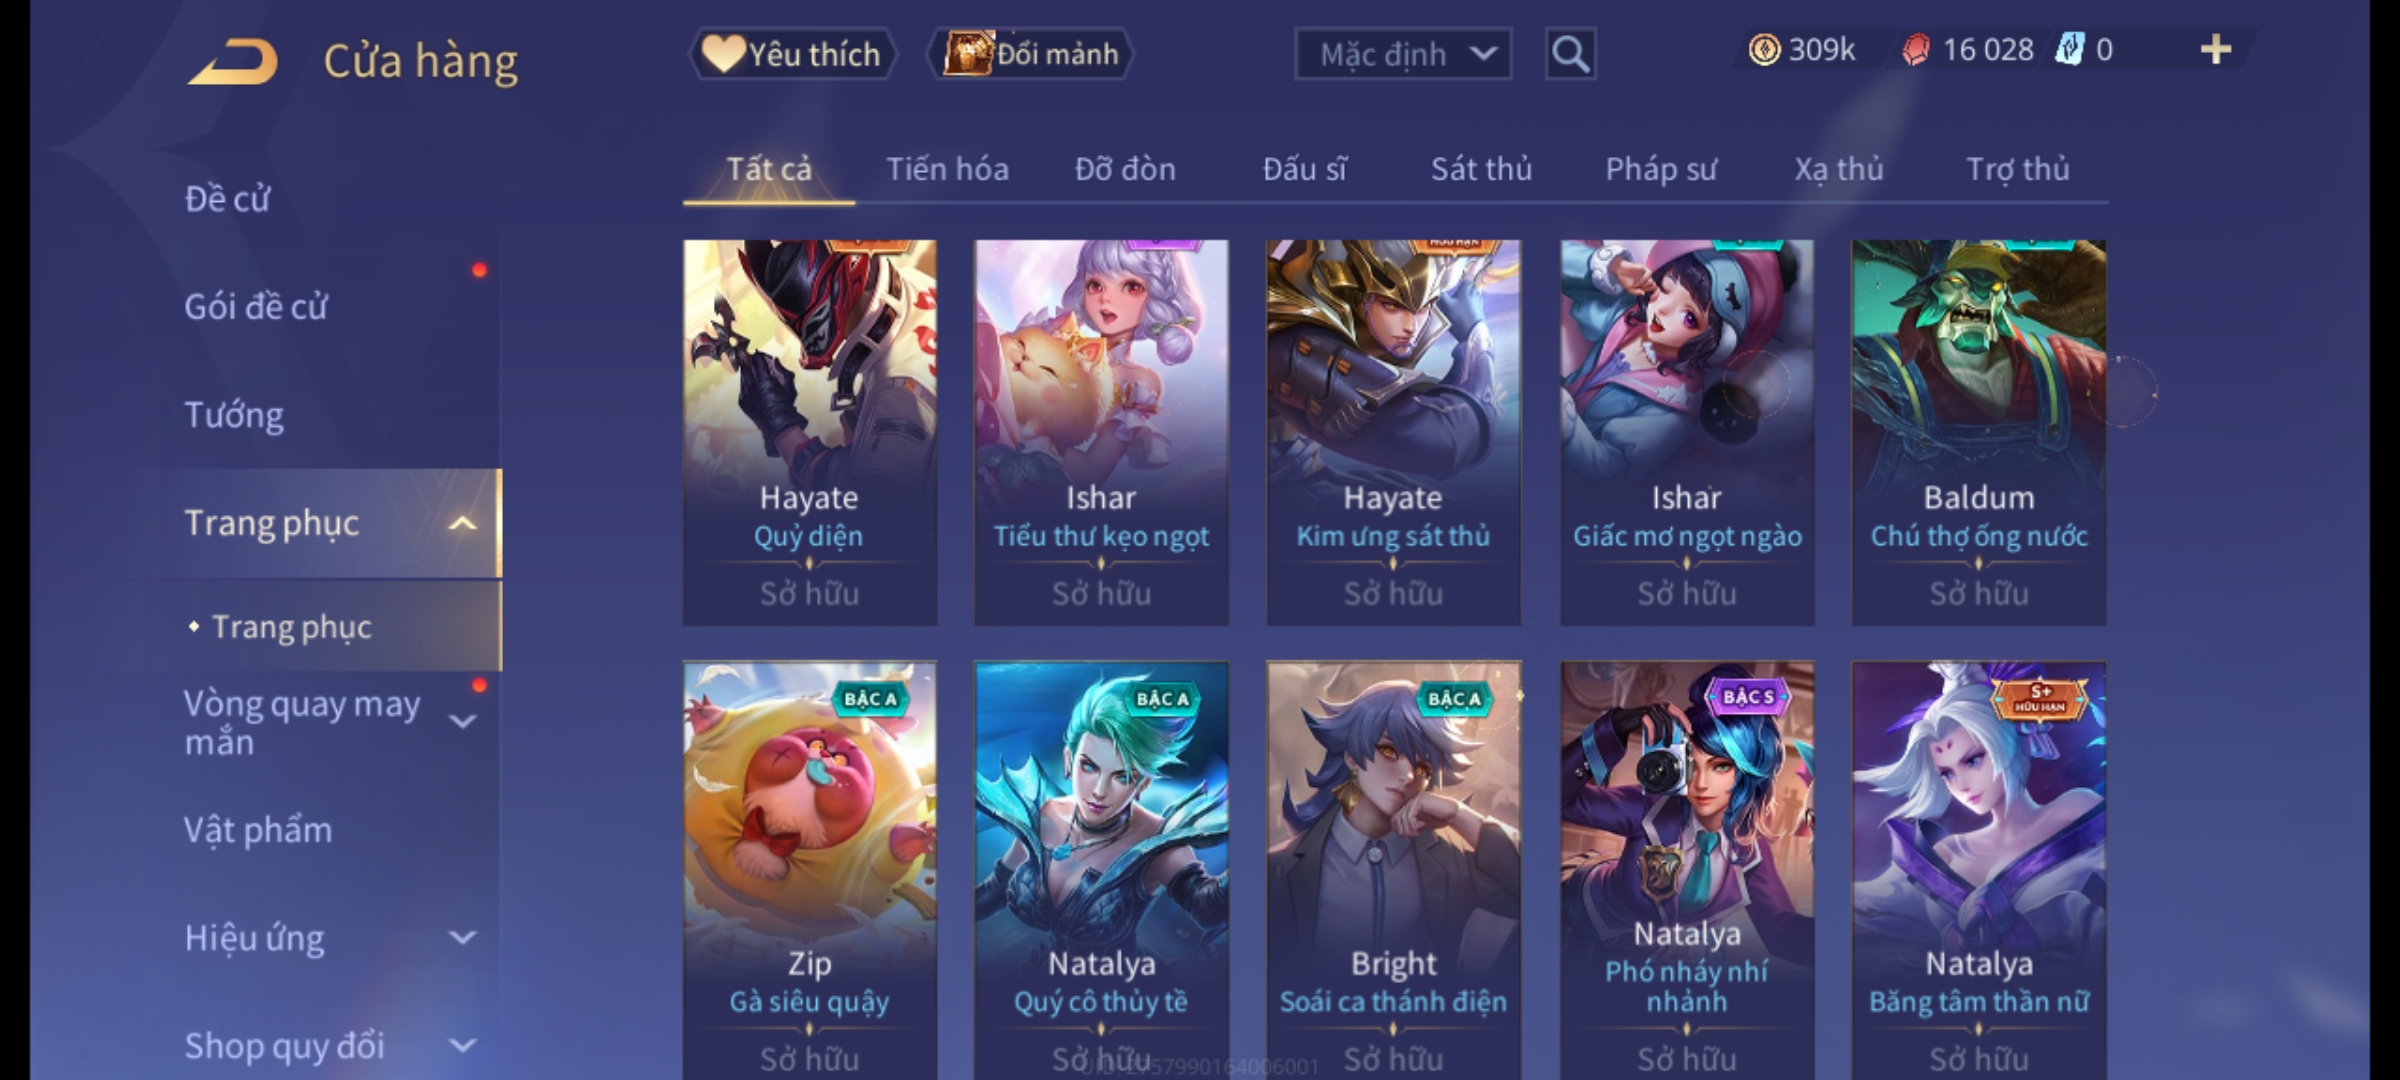2400x1080 pixels.
Task: Tap the red ruby currency icon
Action: 1915,50
